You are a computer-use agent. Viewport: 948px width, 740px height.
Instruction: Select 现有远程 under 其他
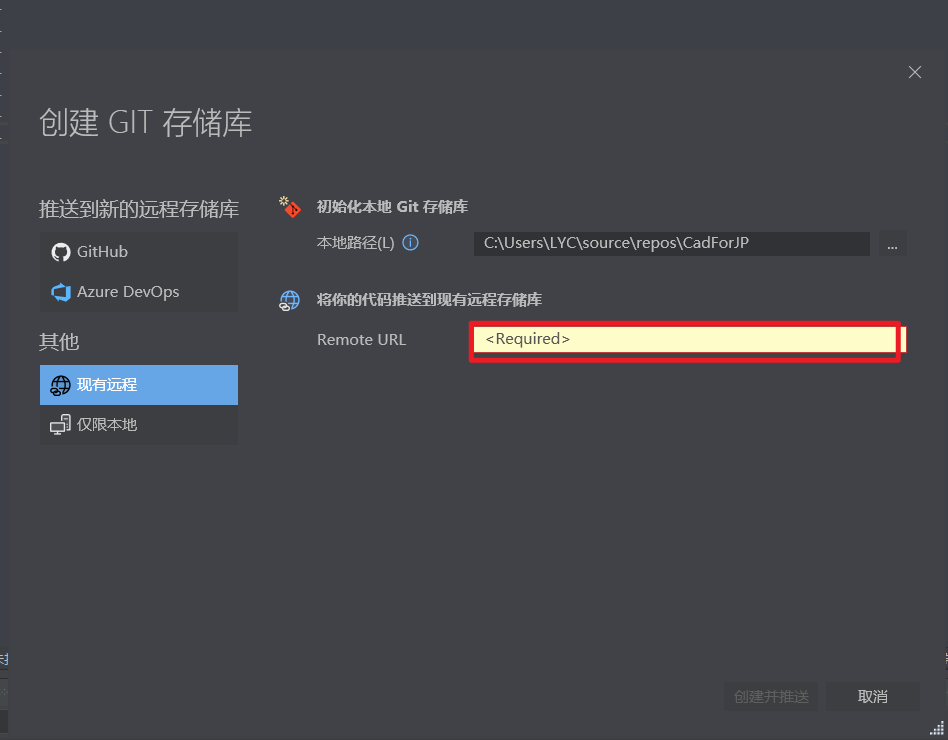tap(138, 385)
